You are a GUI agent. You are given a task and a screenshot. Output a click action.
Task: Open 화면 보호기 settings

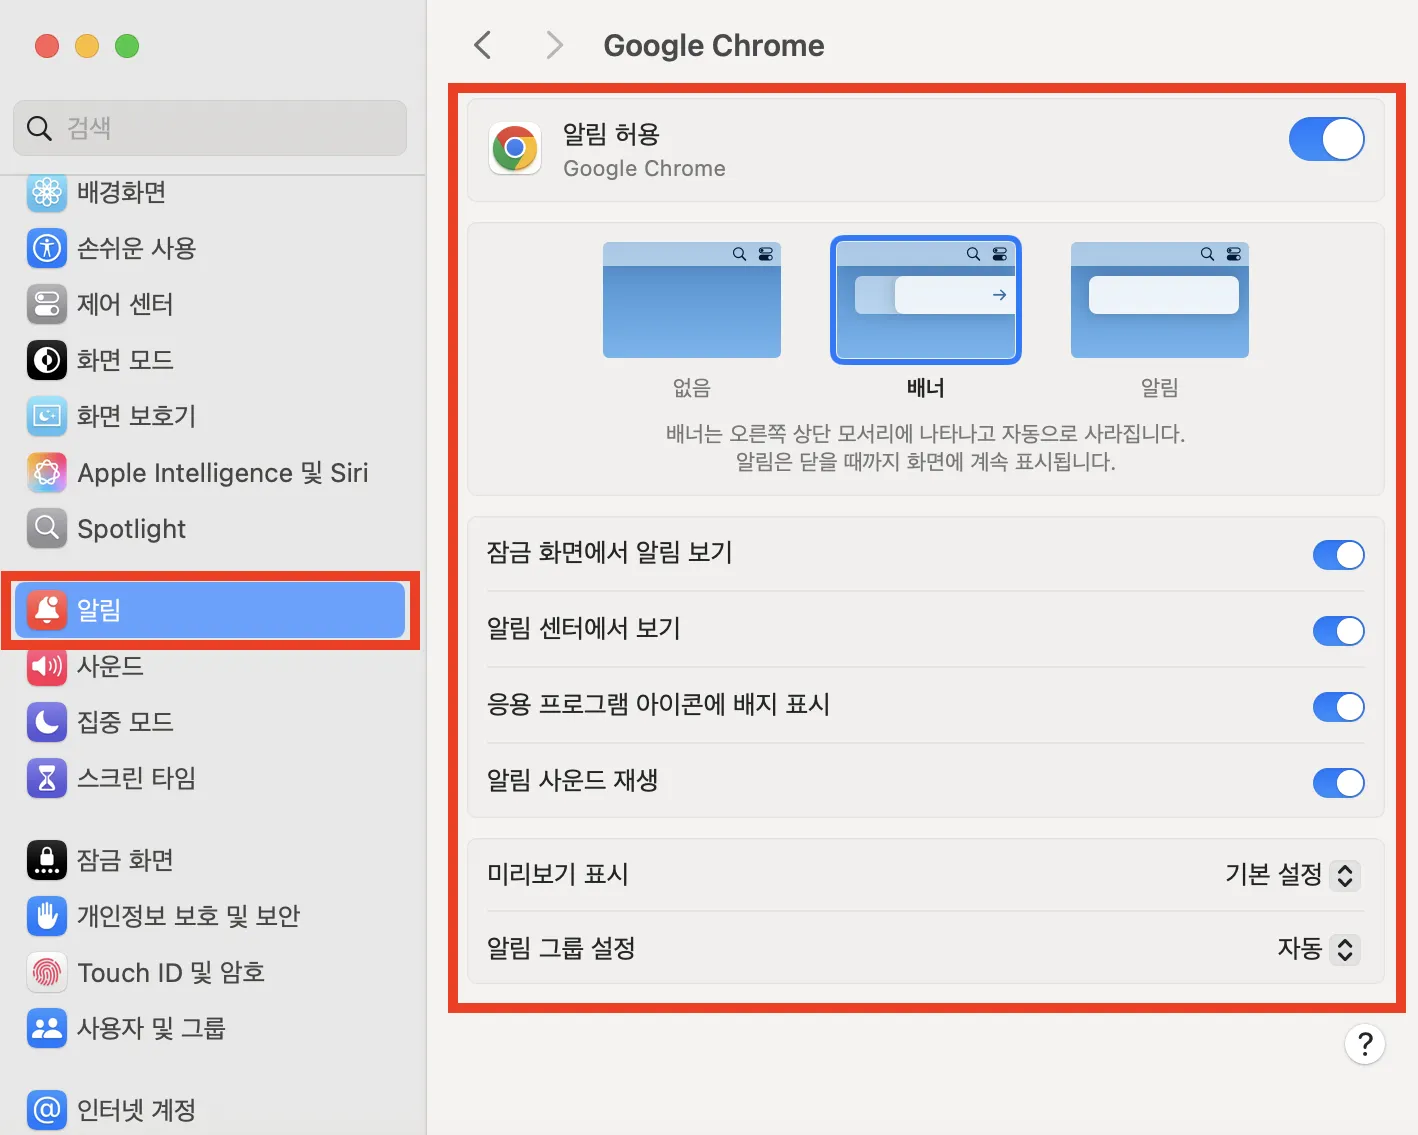[210, 416]
